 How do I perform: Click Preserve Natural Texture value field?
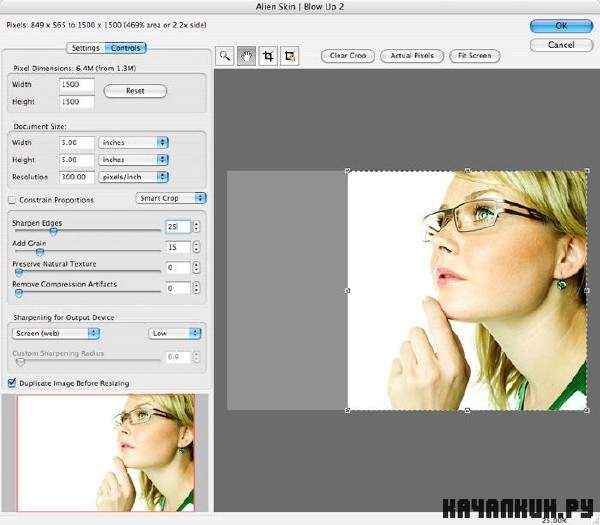coord(178,267)
